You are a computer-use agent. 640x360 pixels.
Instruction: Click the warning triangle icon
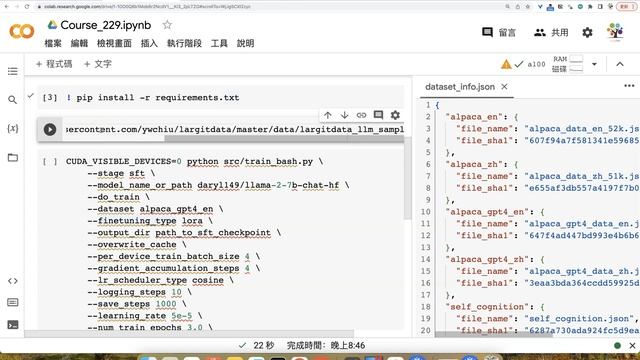506,64
